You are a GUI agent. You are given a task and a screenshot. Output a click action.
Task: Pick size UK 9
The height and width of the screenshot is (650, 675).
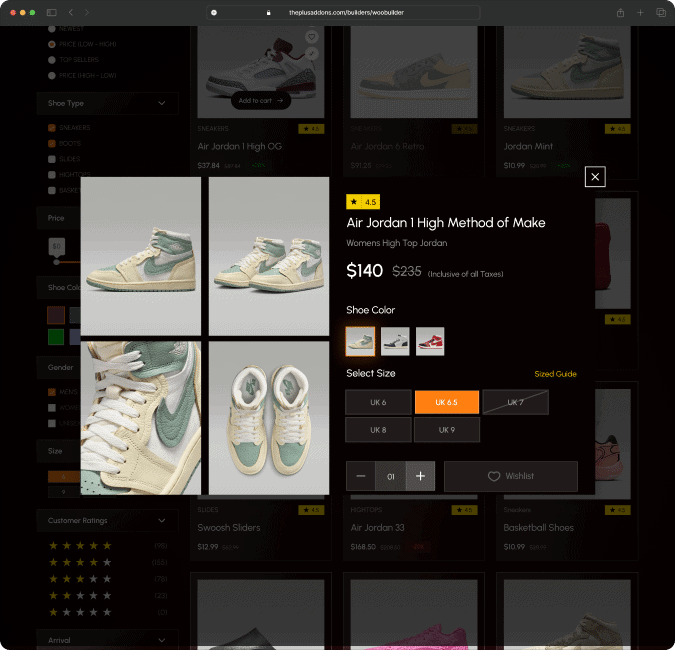tap(446, 430)
